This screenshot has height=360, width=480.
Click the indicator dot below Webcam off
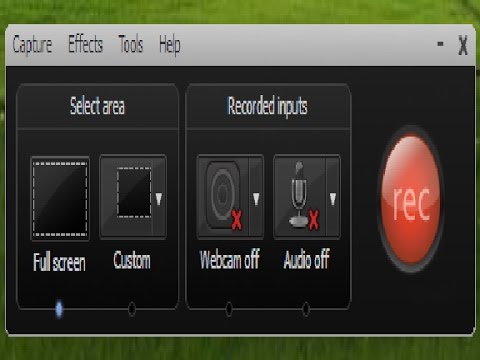tap(229, 309)
